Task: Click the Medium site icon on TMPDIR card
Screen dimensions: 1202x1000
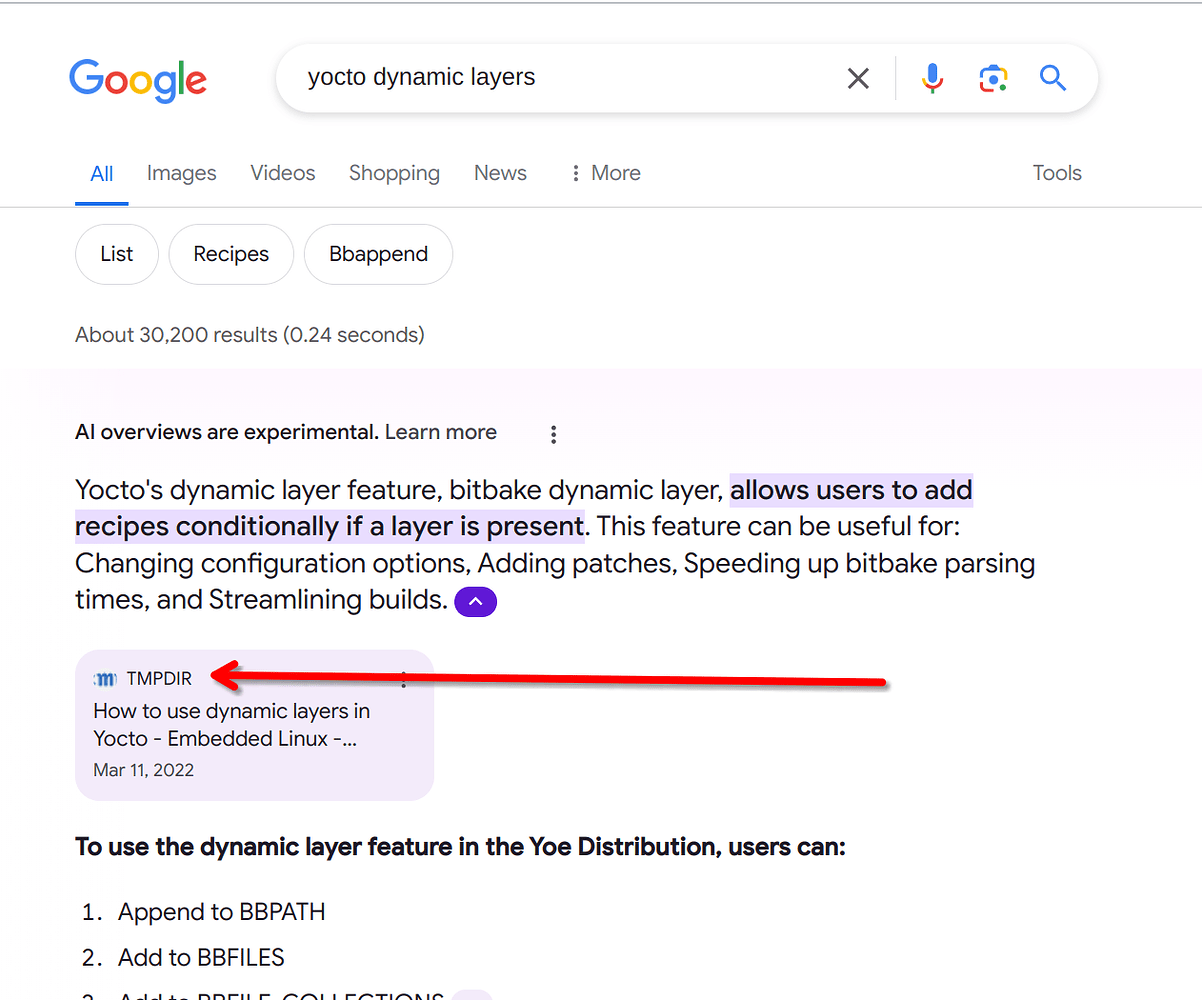Action: click(105, 679)
